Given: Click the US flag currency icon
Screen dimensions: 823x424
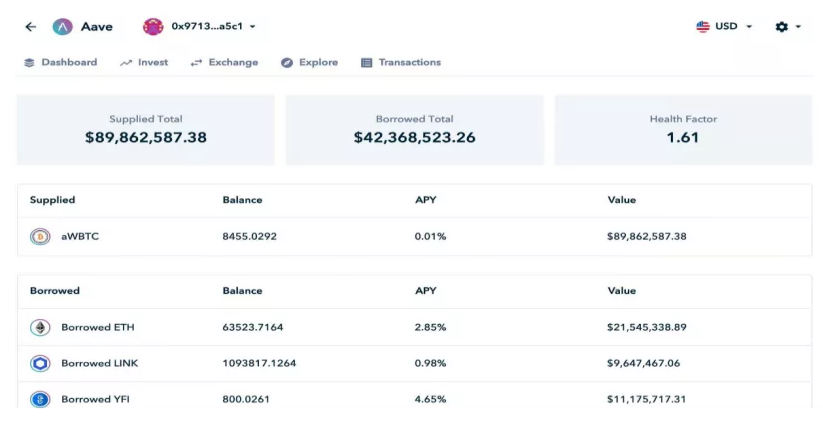Looking at the screenshot, I should [x=703, y=26].
